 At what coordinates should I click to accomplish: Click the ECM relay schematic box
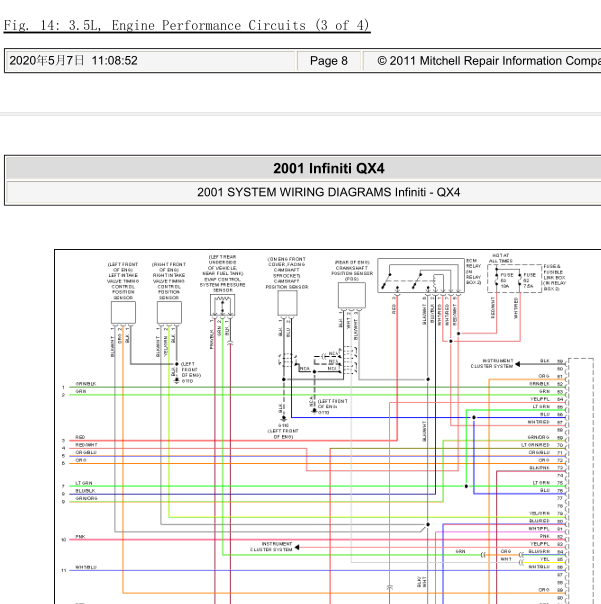tap(421, 275)
